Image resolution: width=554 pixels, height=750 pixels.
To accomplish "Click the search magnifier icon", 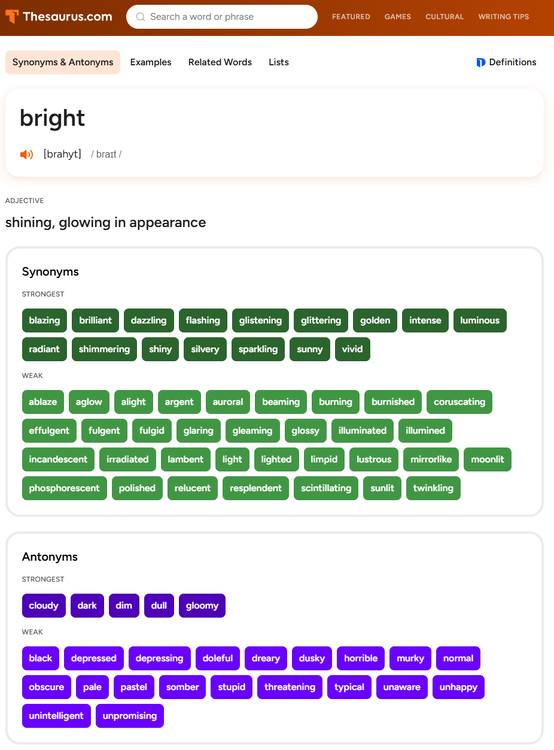I will pyautogui.click(x=140, y=17).
